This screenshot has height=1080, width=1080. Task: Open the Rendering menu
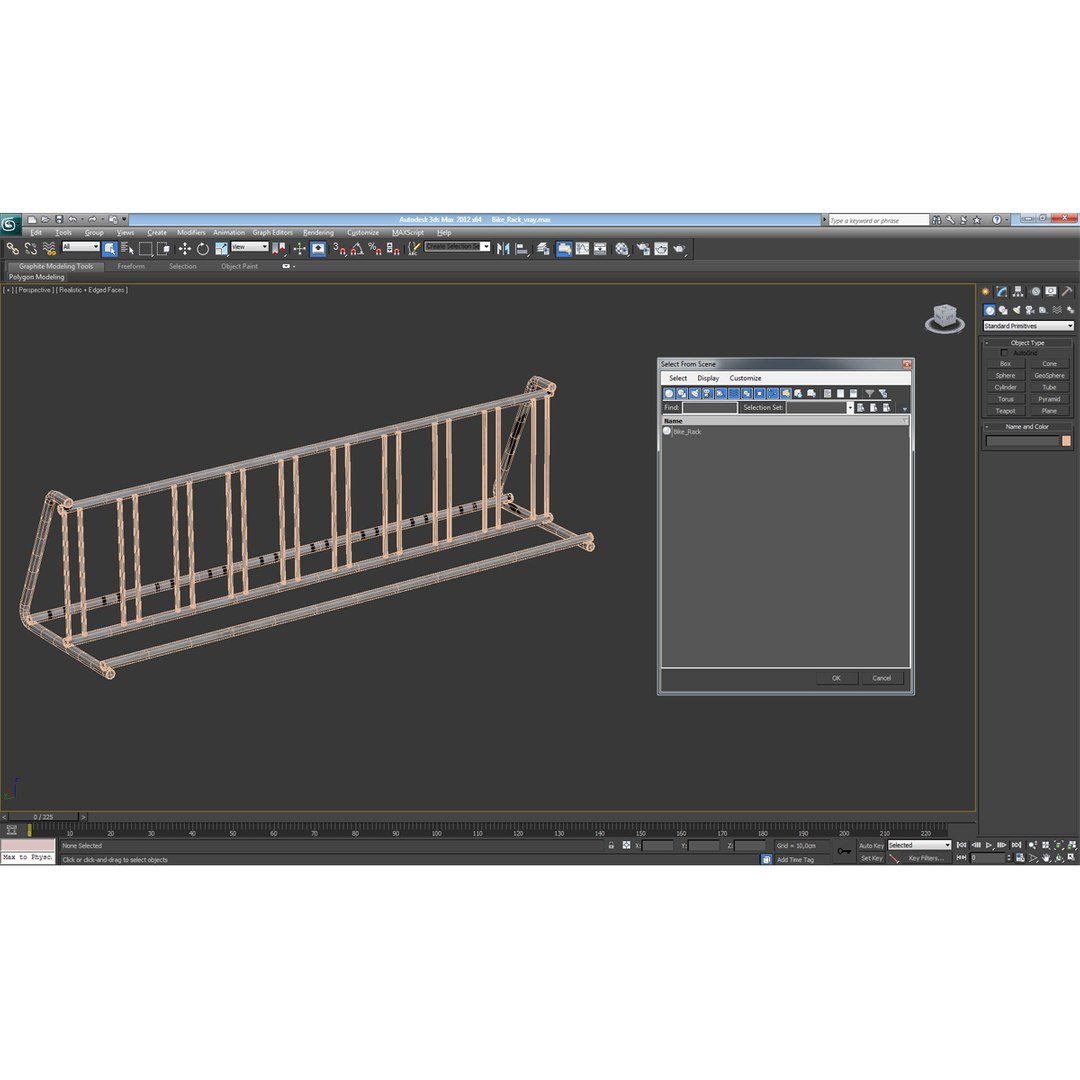tap(318, 233)
